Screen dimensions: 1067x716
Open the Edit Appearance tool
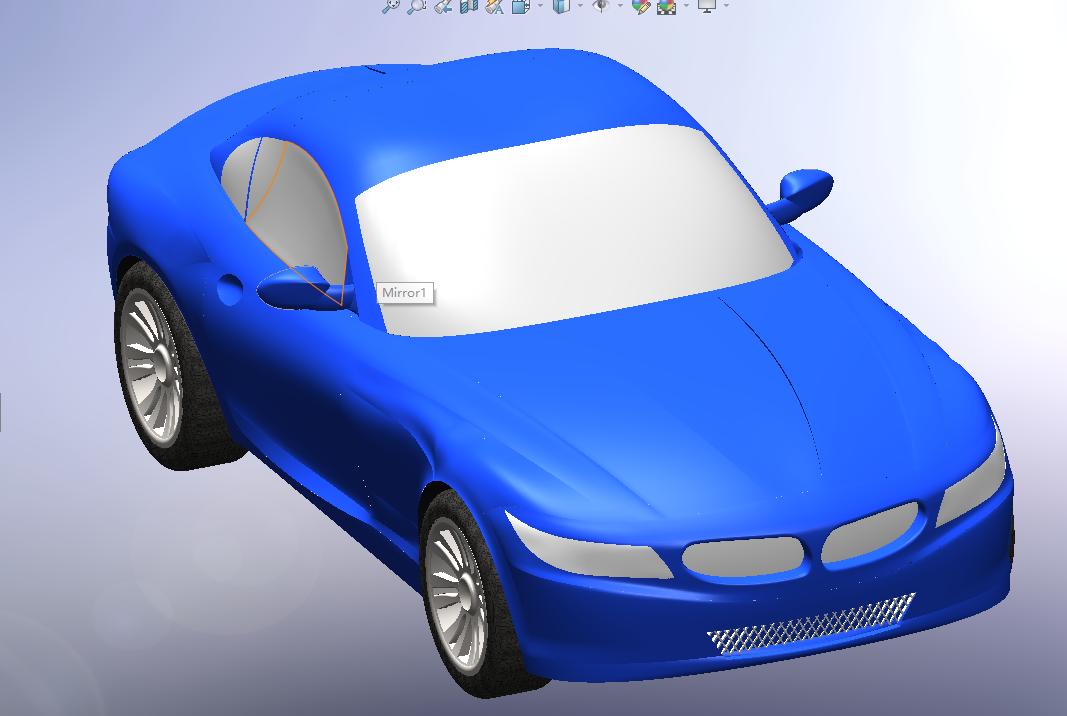(x=640, y=7)
